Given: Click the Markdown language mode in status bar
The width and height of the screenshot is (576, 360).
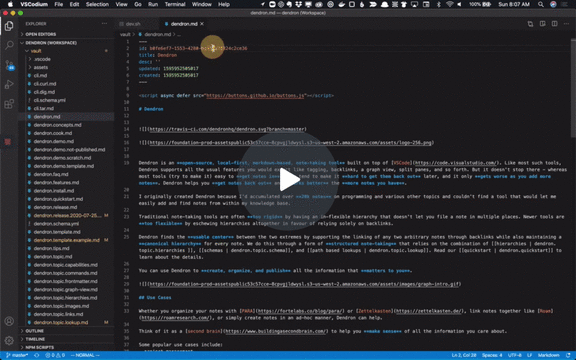Looking at the screenshot, I should click(x=548, y=355).
